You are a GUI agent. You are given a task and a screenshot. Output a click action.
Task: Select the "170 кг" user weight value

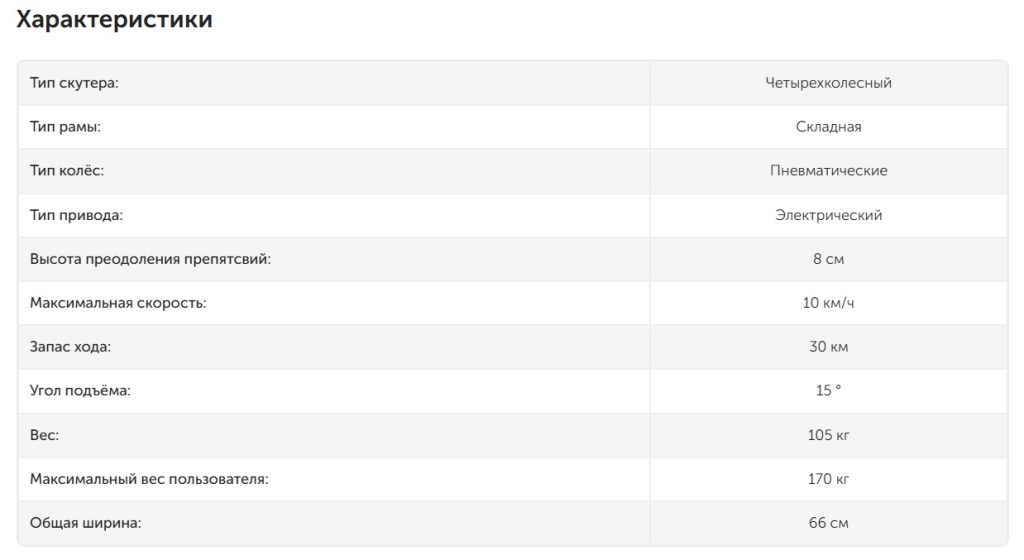coord(828,479)
